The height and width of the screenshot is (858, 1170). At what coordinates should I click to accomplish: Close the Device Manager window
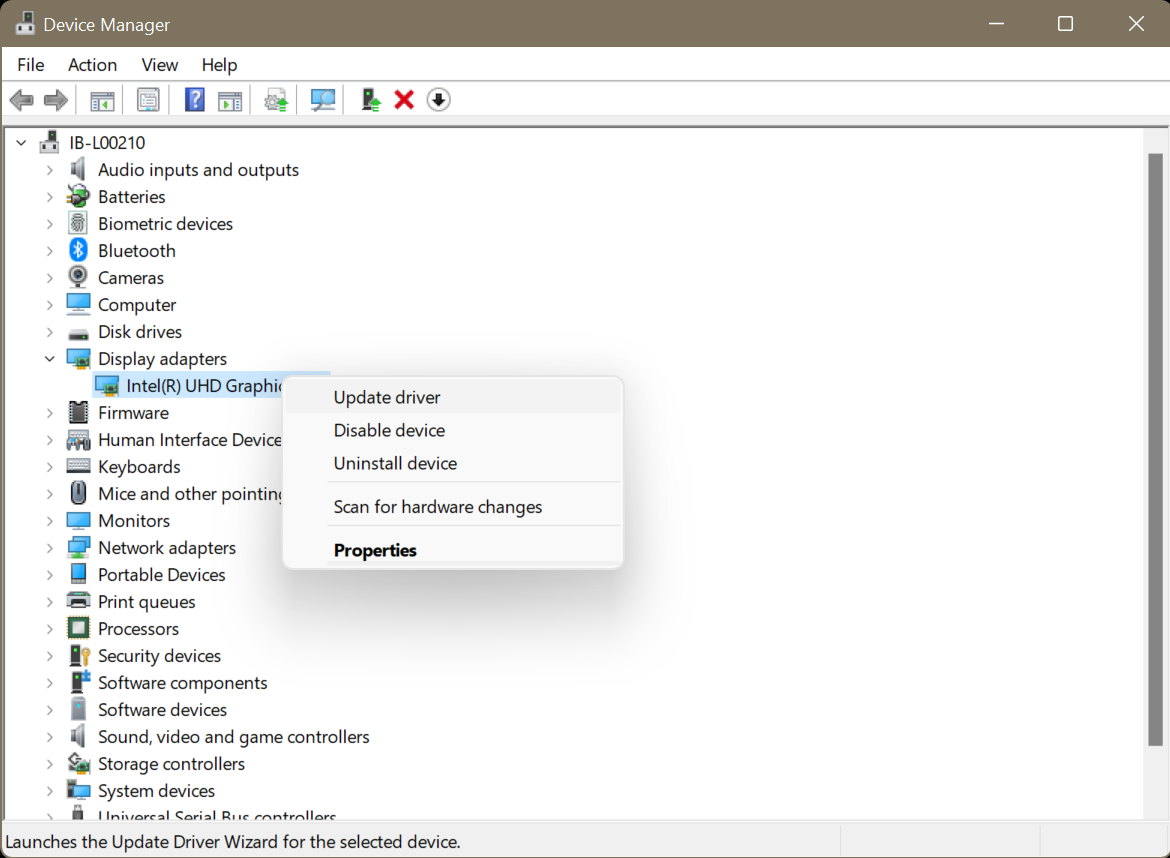point(1136,24)
